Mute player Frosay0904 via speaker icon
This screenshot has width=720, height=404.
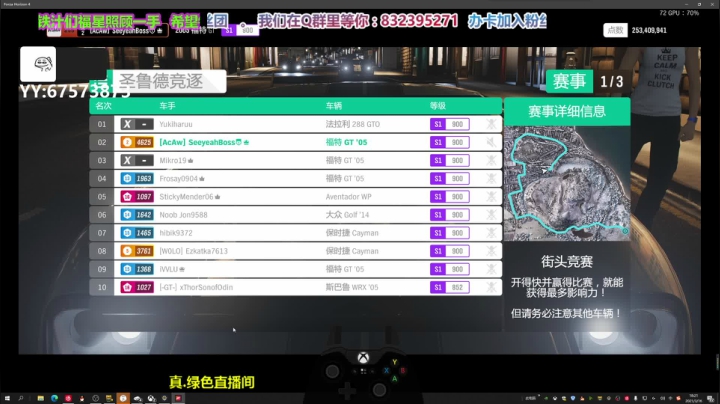(x=491, y=179)
